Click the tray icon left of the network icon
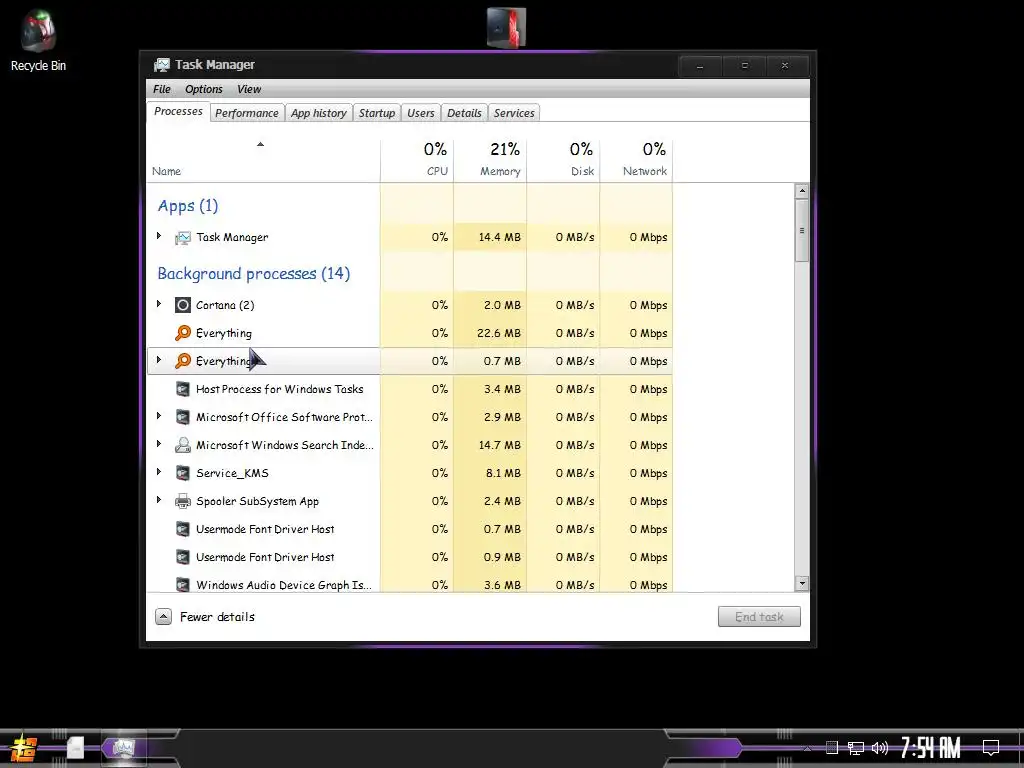The width and height of the screenshot is (1024, 768). (x=831, y=748)
